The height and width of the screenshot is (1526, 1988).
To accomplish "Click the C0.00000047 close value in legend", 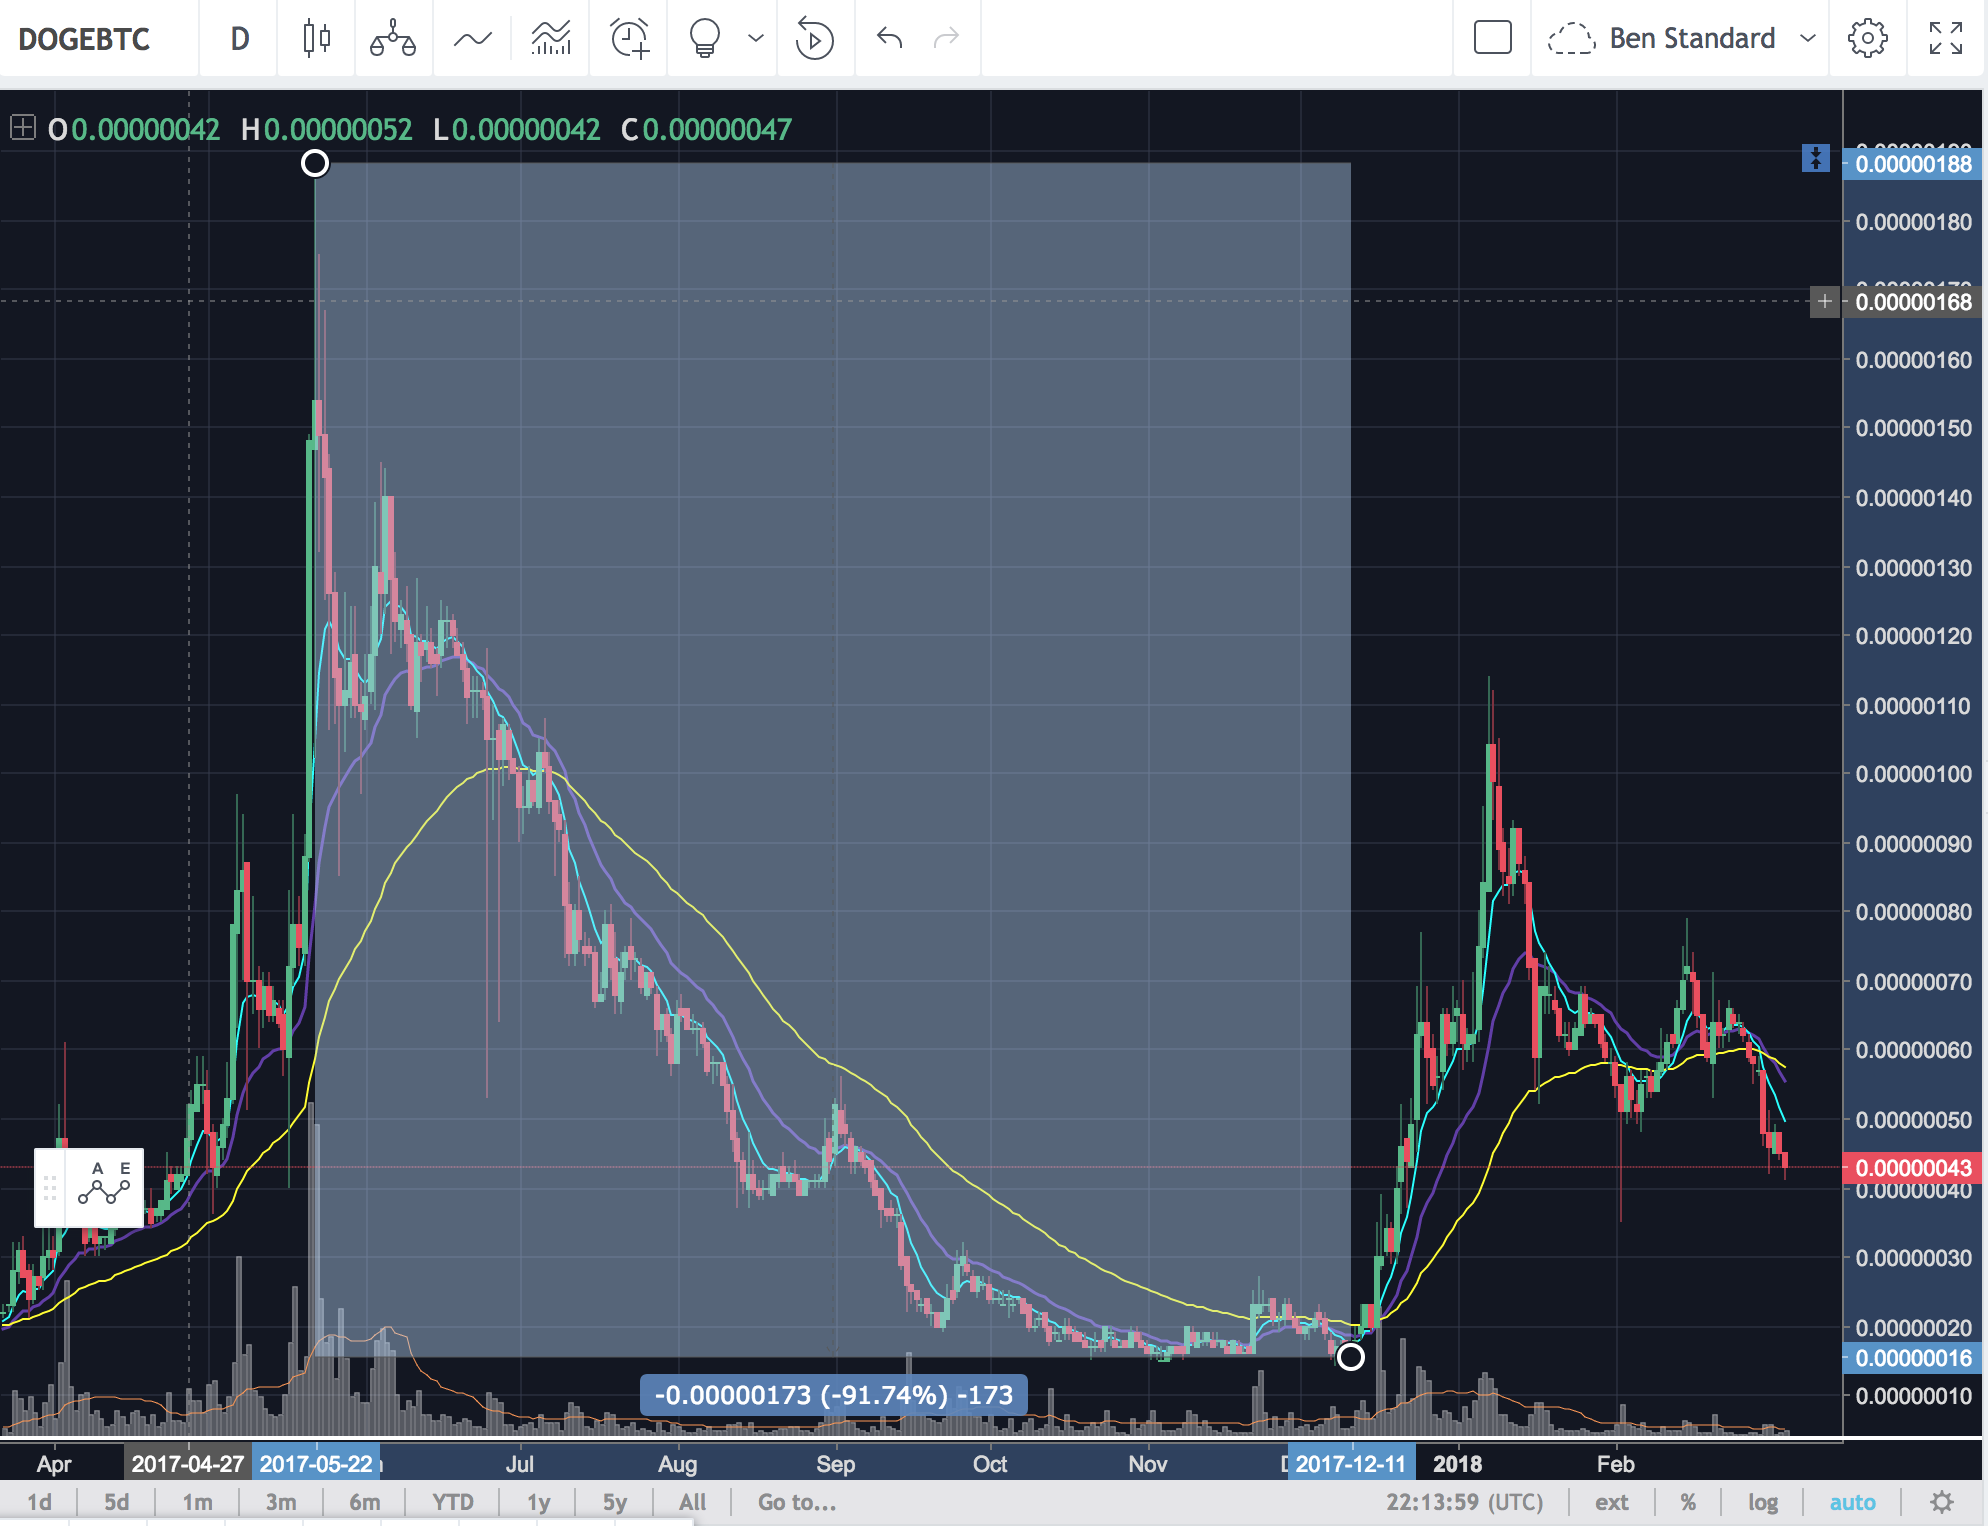I will 706,129.
